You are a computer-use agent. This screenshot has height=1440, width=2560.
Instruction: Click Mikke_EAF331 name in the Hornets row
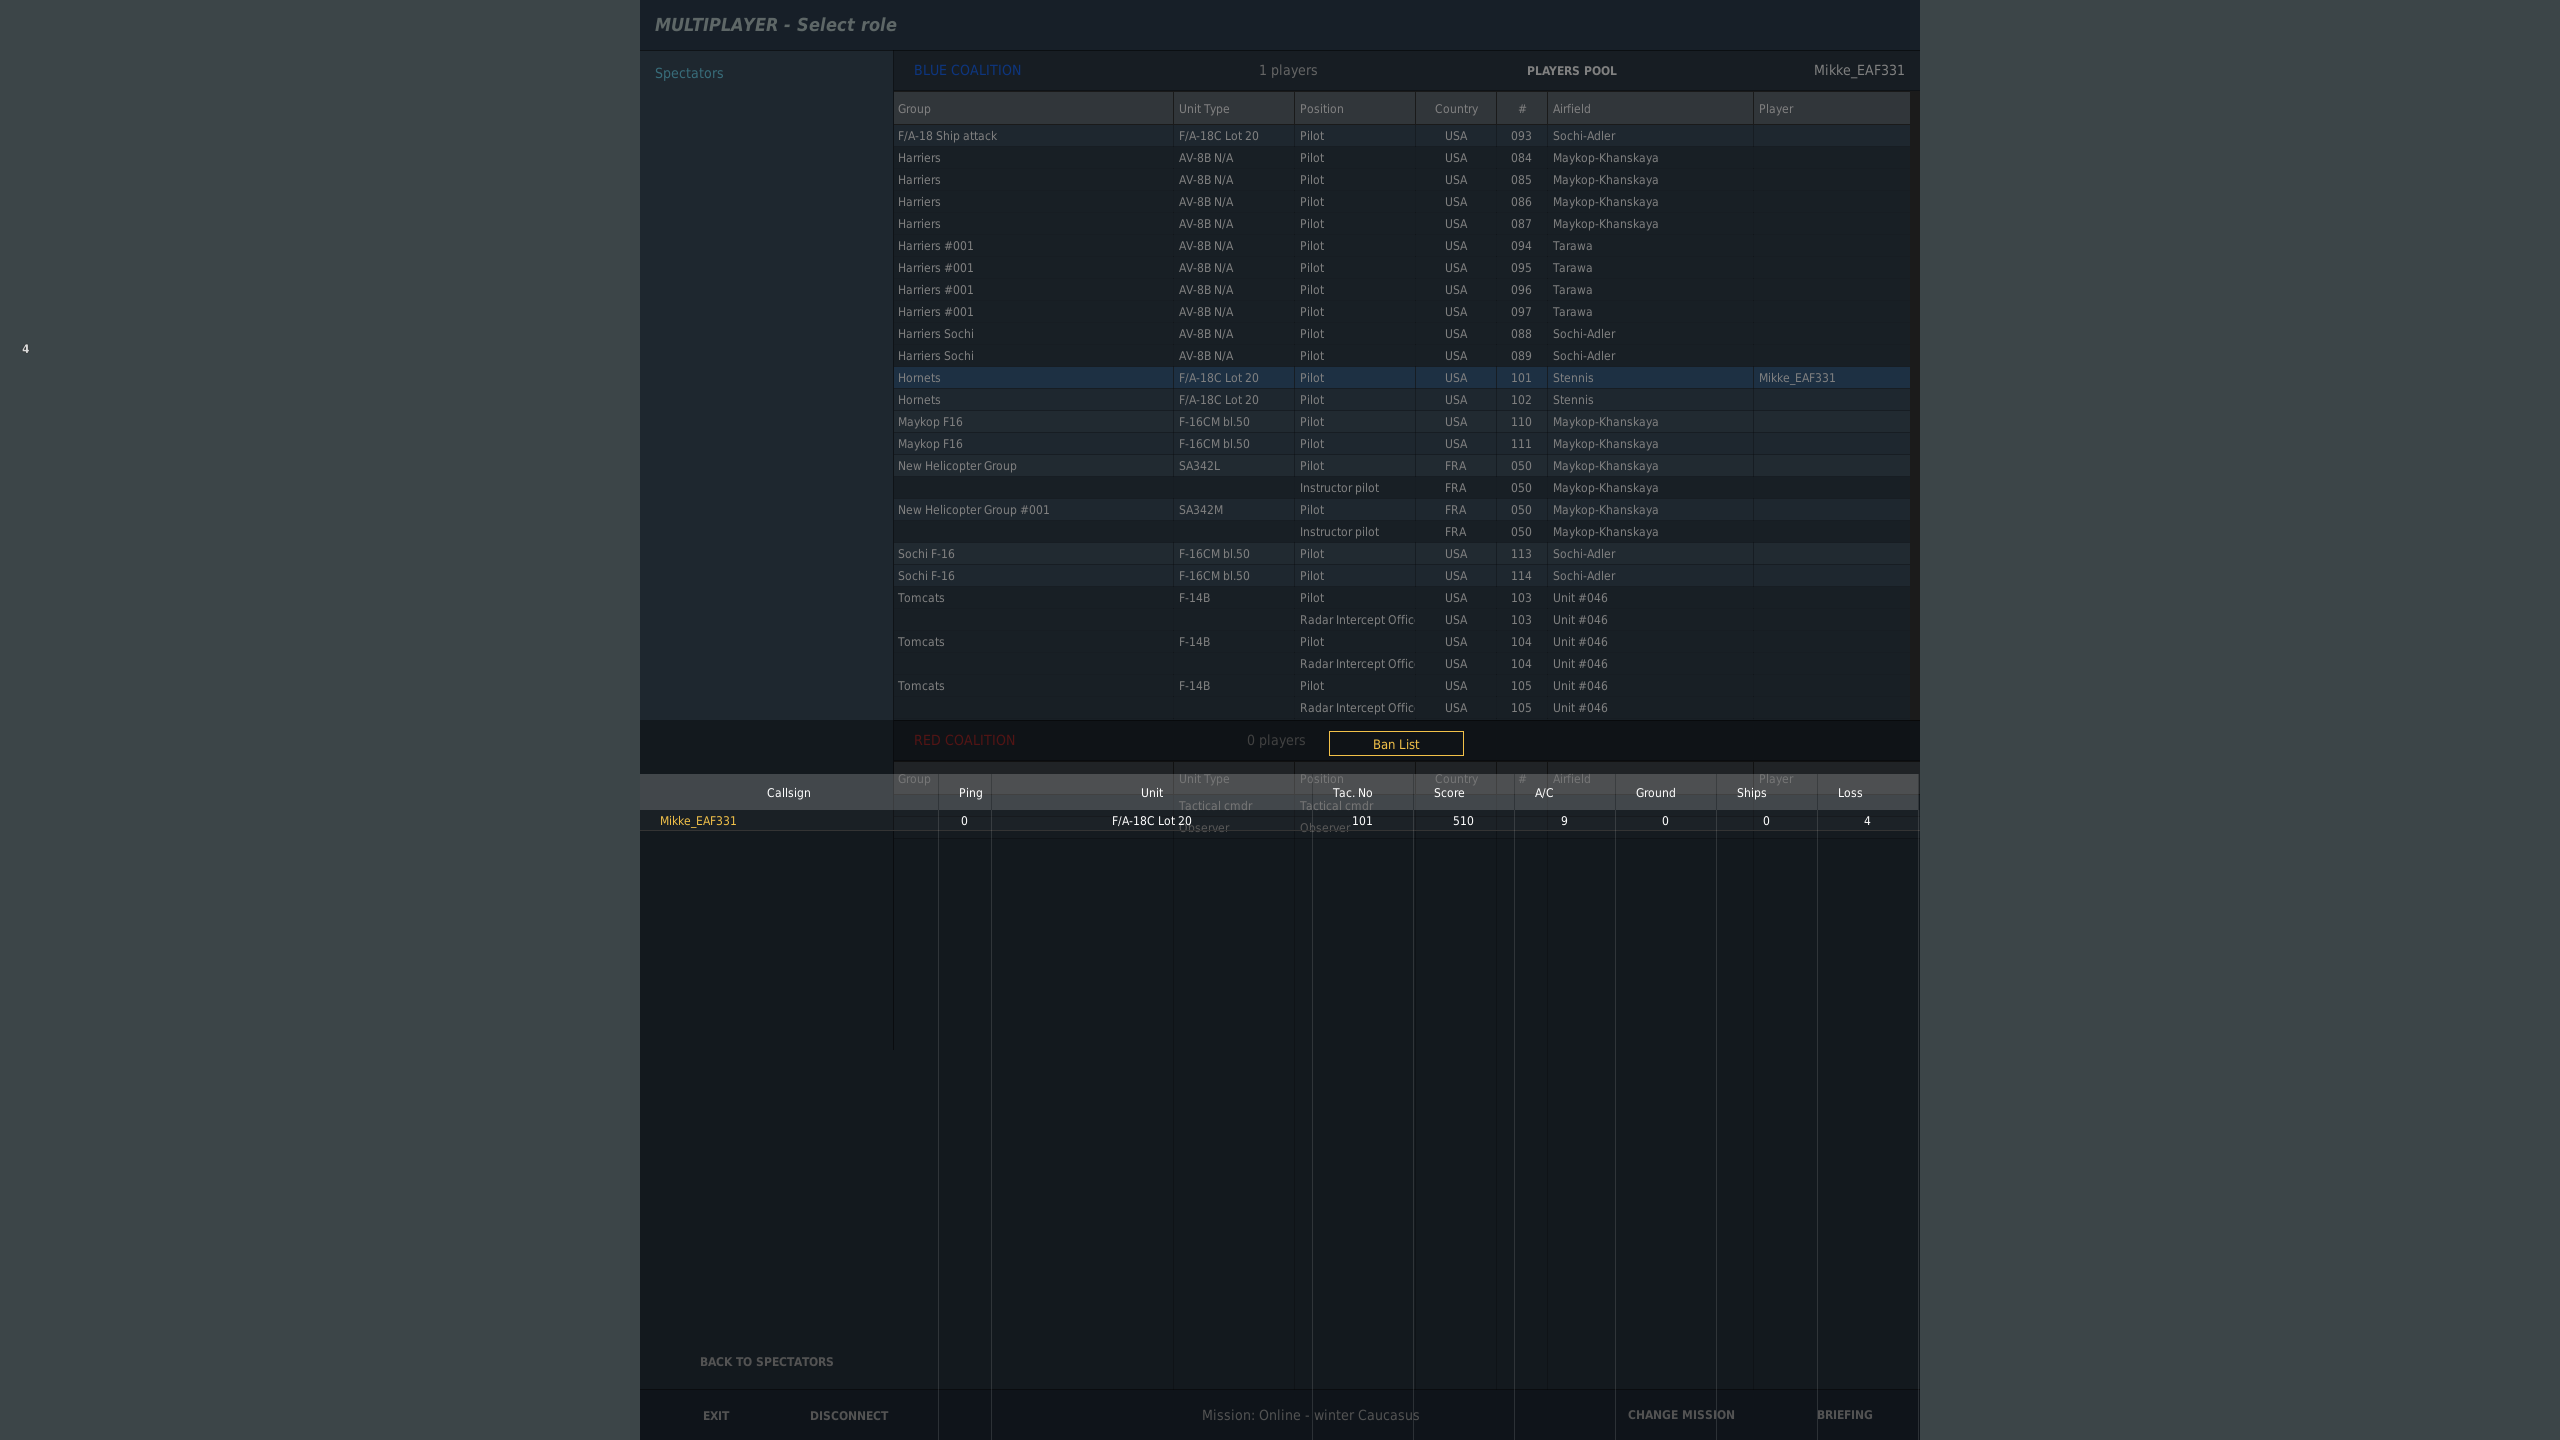coord(1796,378)
